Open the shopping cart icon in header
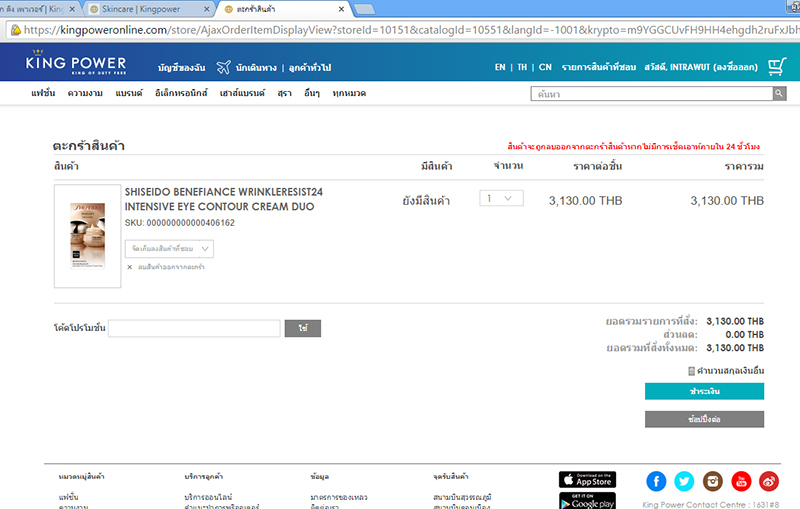Screen dimensions: 800x509 pos(776,67)
